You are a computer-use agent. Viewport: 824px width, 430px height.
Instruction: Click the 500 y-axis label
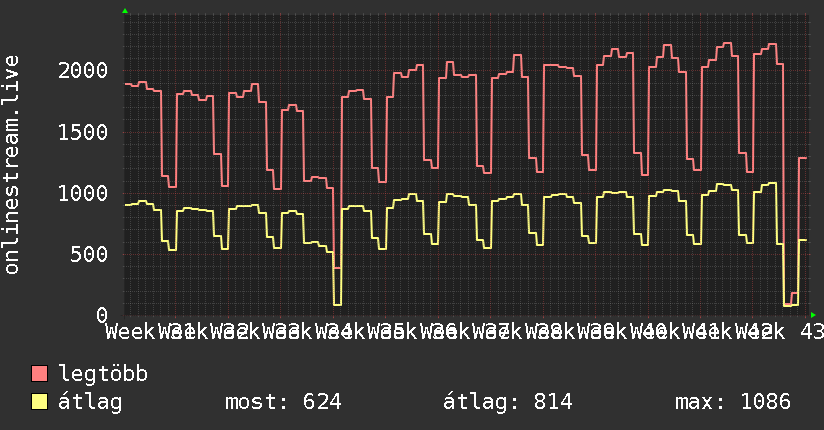(89, 255)
